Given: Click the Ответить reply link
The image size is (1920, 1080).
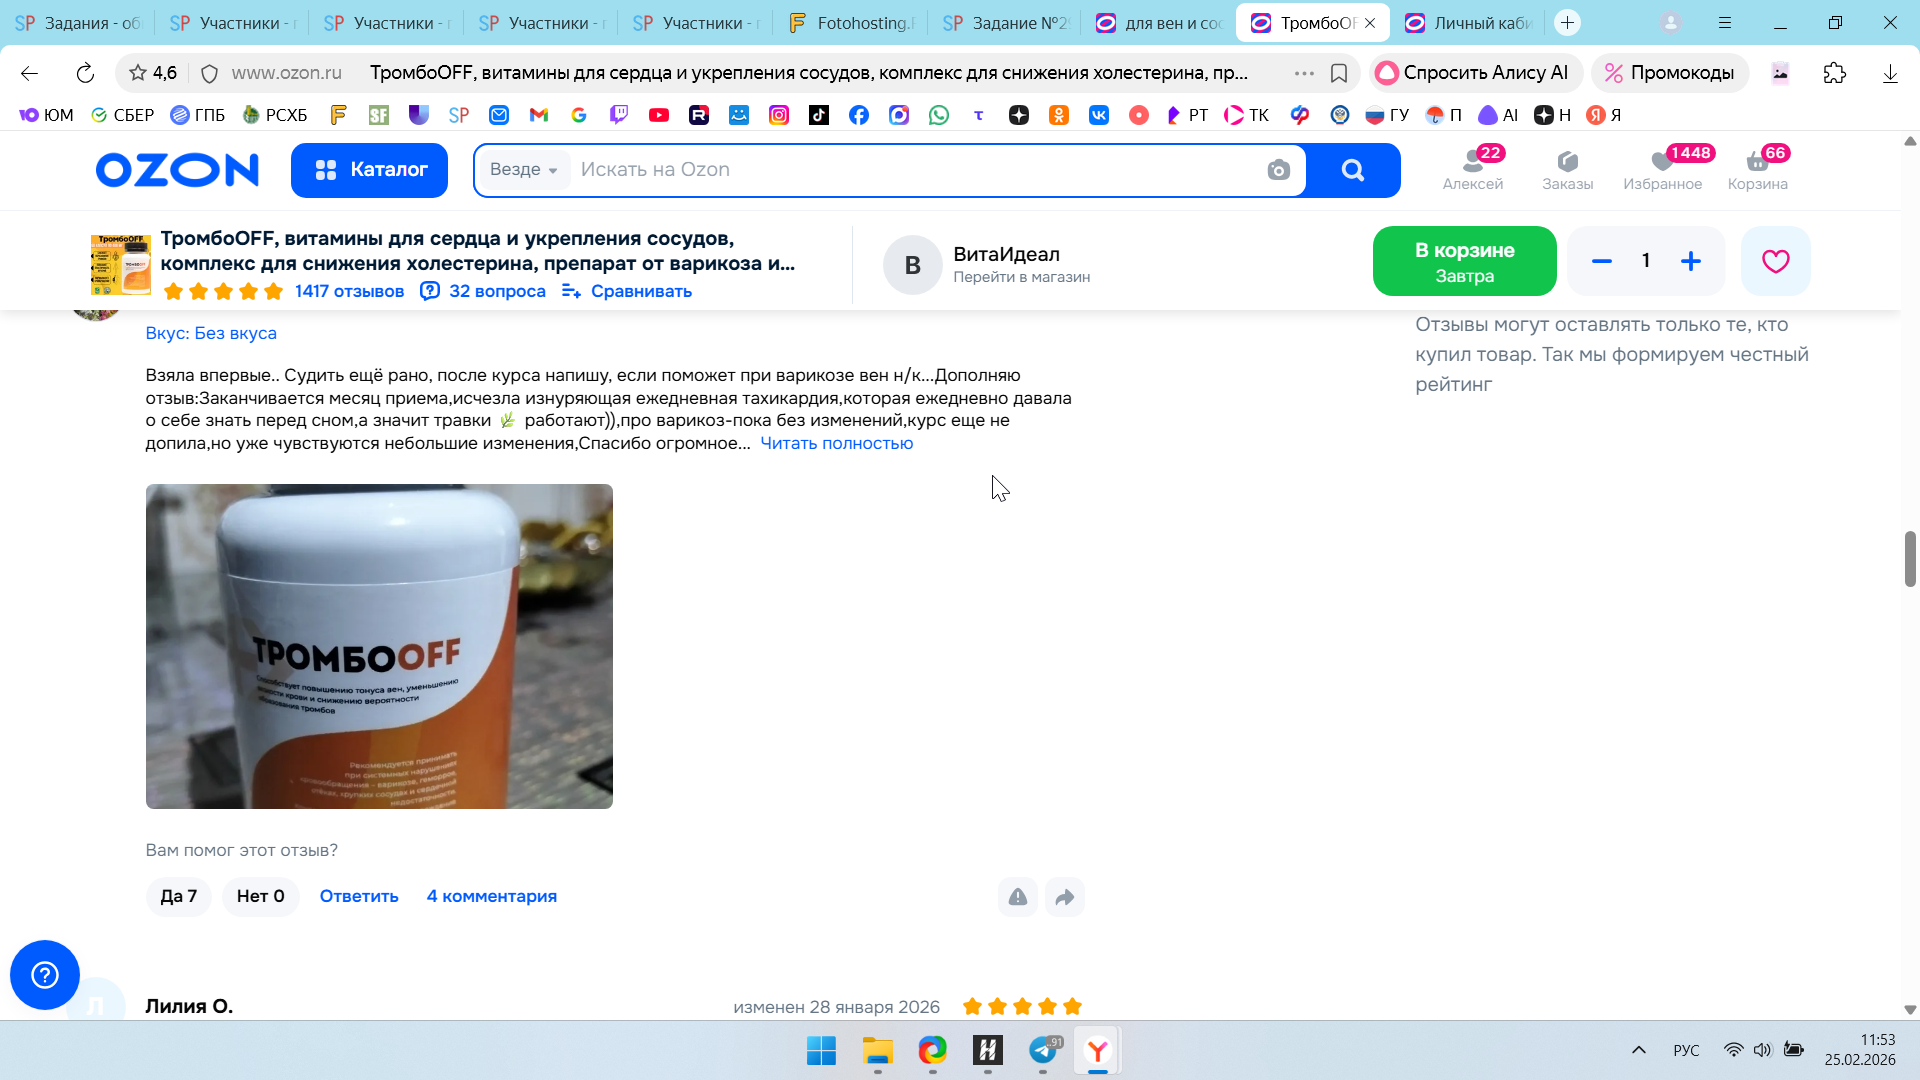Looking at the screenshot, I should 359,897.
